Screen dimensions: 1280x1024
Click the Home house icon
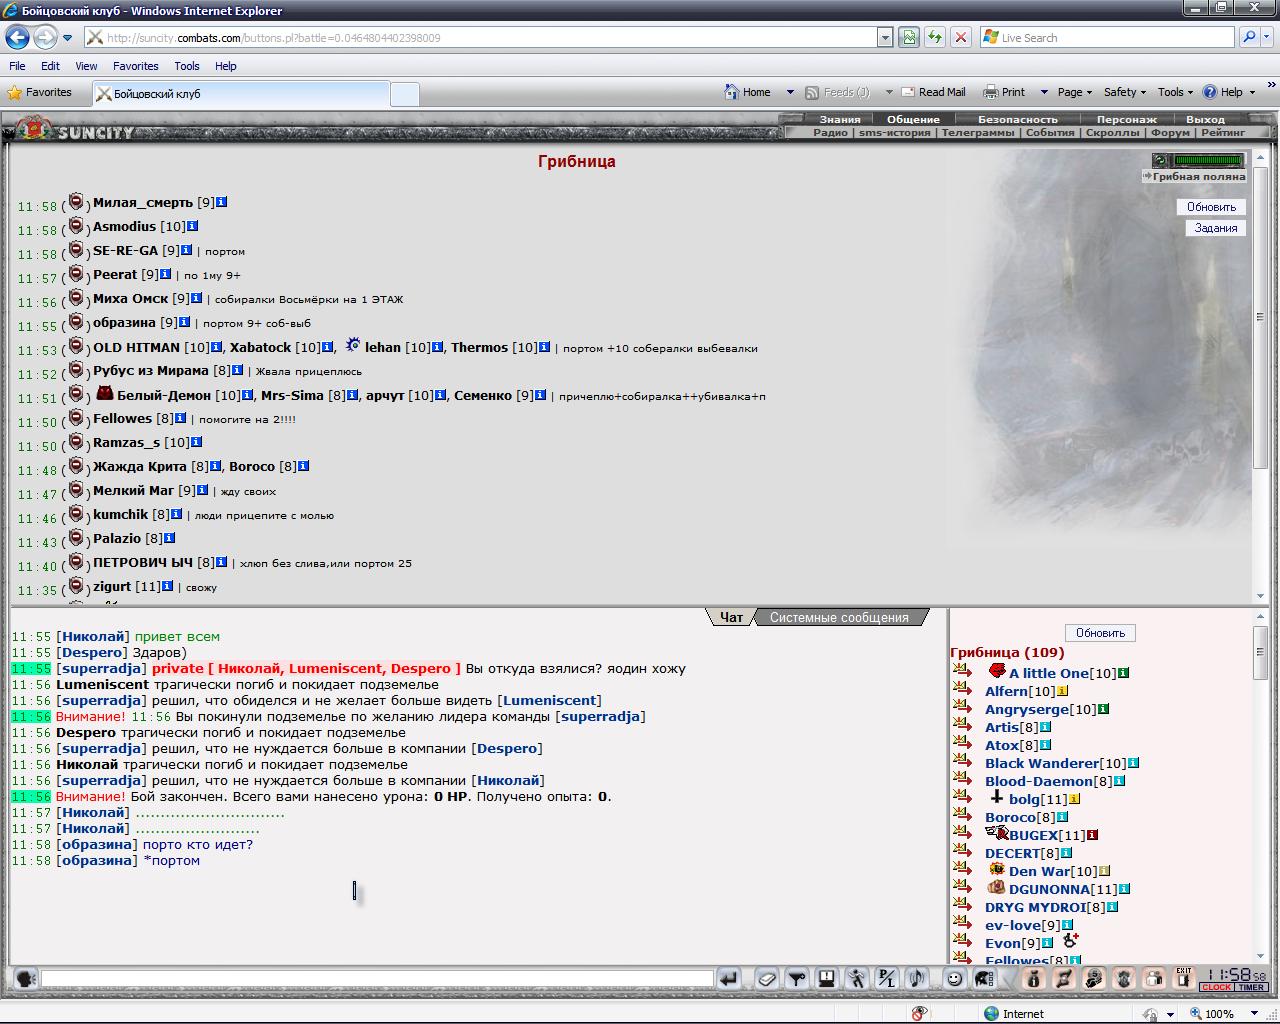click(x=732, y=92)
